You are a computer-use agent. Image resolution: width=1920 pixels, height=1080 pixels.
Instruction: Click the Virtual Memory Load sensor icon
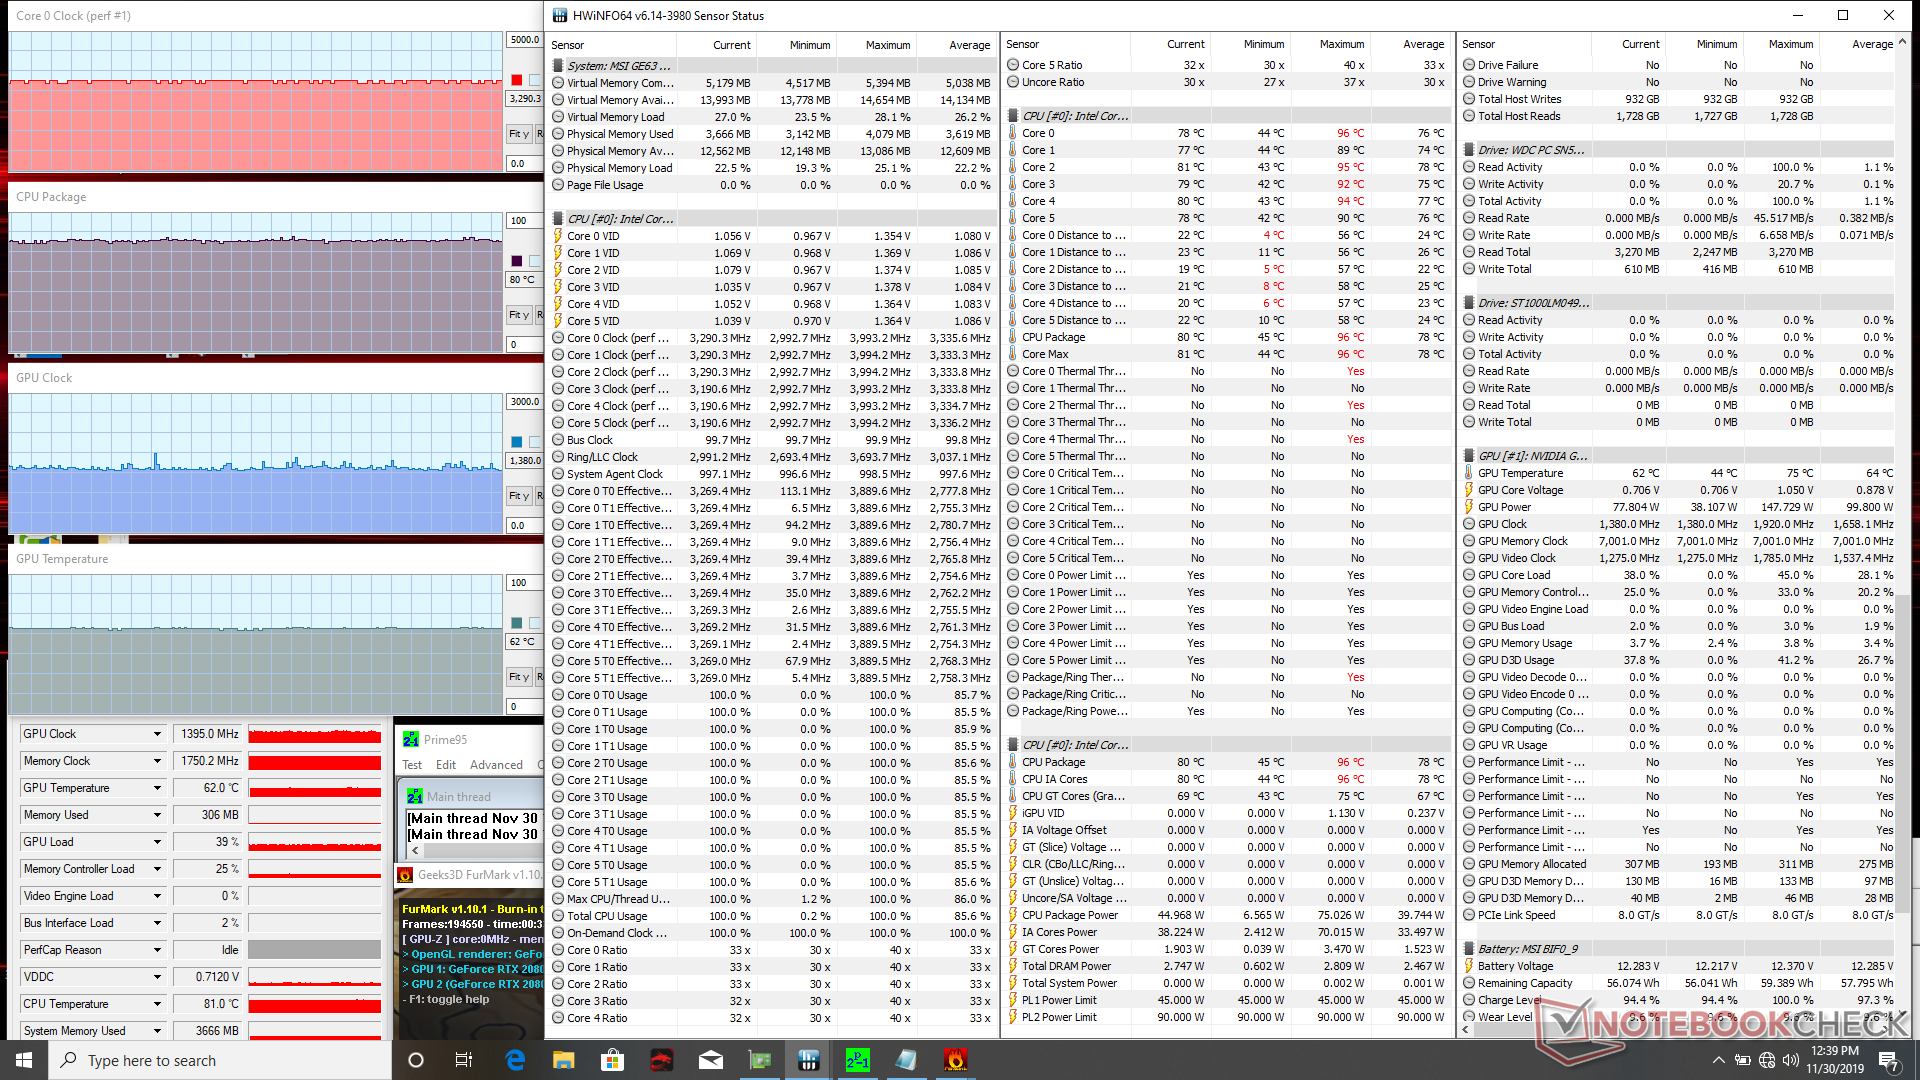click(x=558, y=117)
